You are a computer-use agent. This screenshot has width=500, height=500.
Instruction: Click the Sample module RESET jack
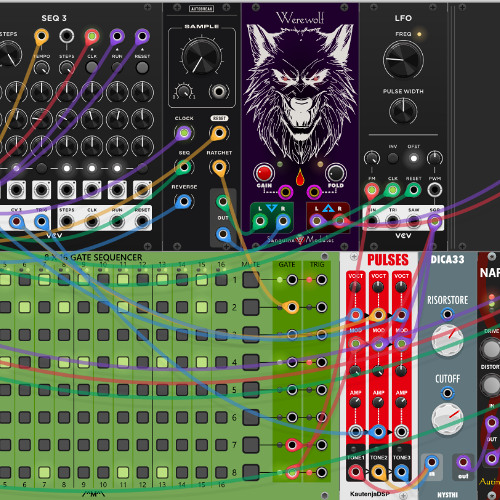click(219, 133)
